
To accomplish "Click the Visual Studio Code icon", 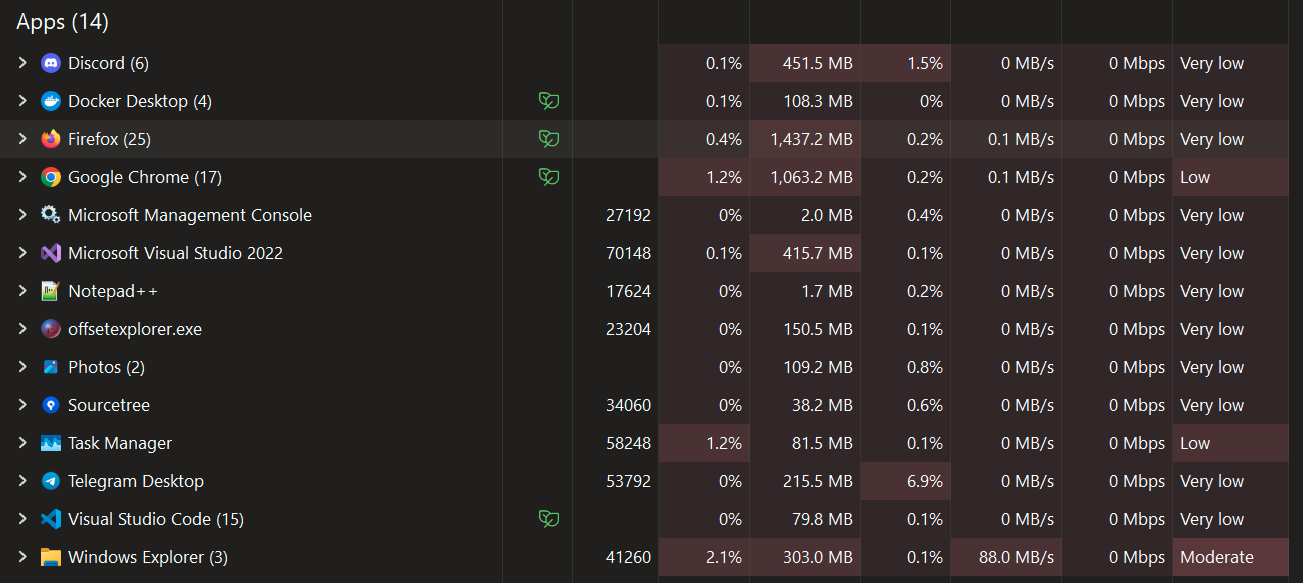I will pyautogui.click(x=51, y=519).
